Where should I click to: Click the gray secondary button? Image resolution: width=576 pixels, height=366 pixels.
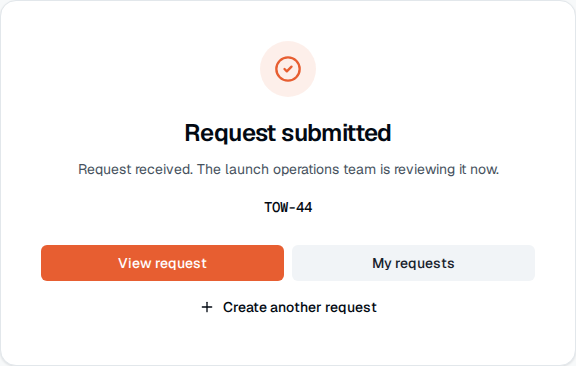[413, 263]
